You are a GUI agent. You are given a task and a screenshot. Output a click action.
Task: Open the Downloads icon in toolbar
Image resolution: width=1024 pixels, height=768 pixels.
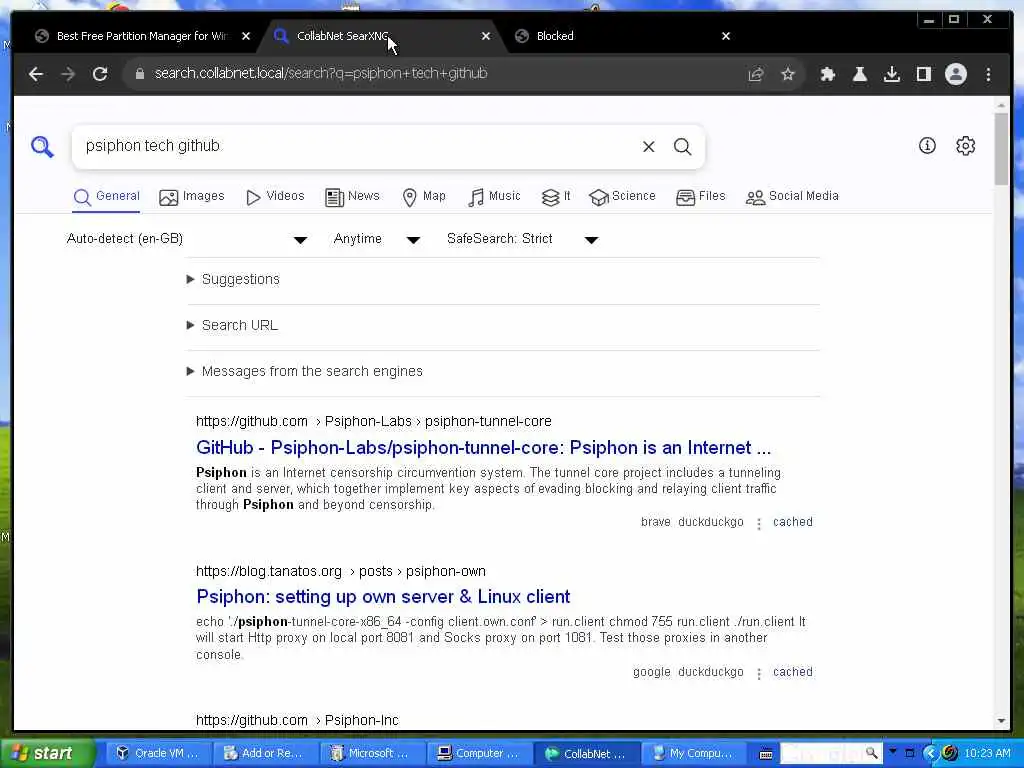click(891, 74)
